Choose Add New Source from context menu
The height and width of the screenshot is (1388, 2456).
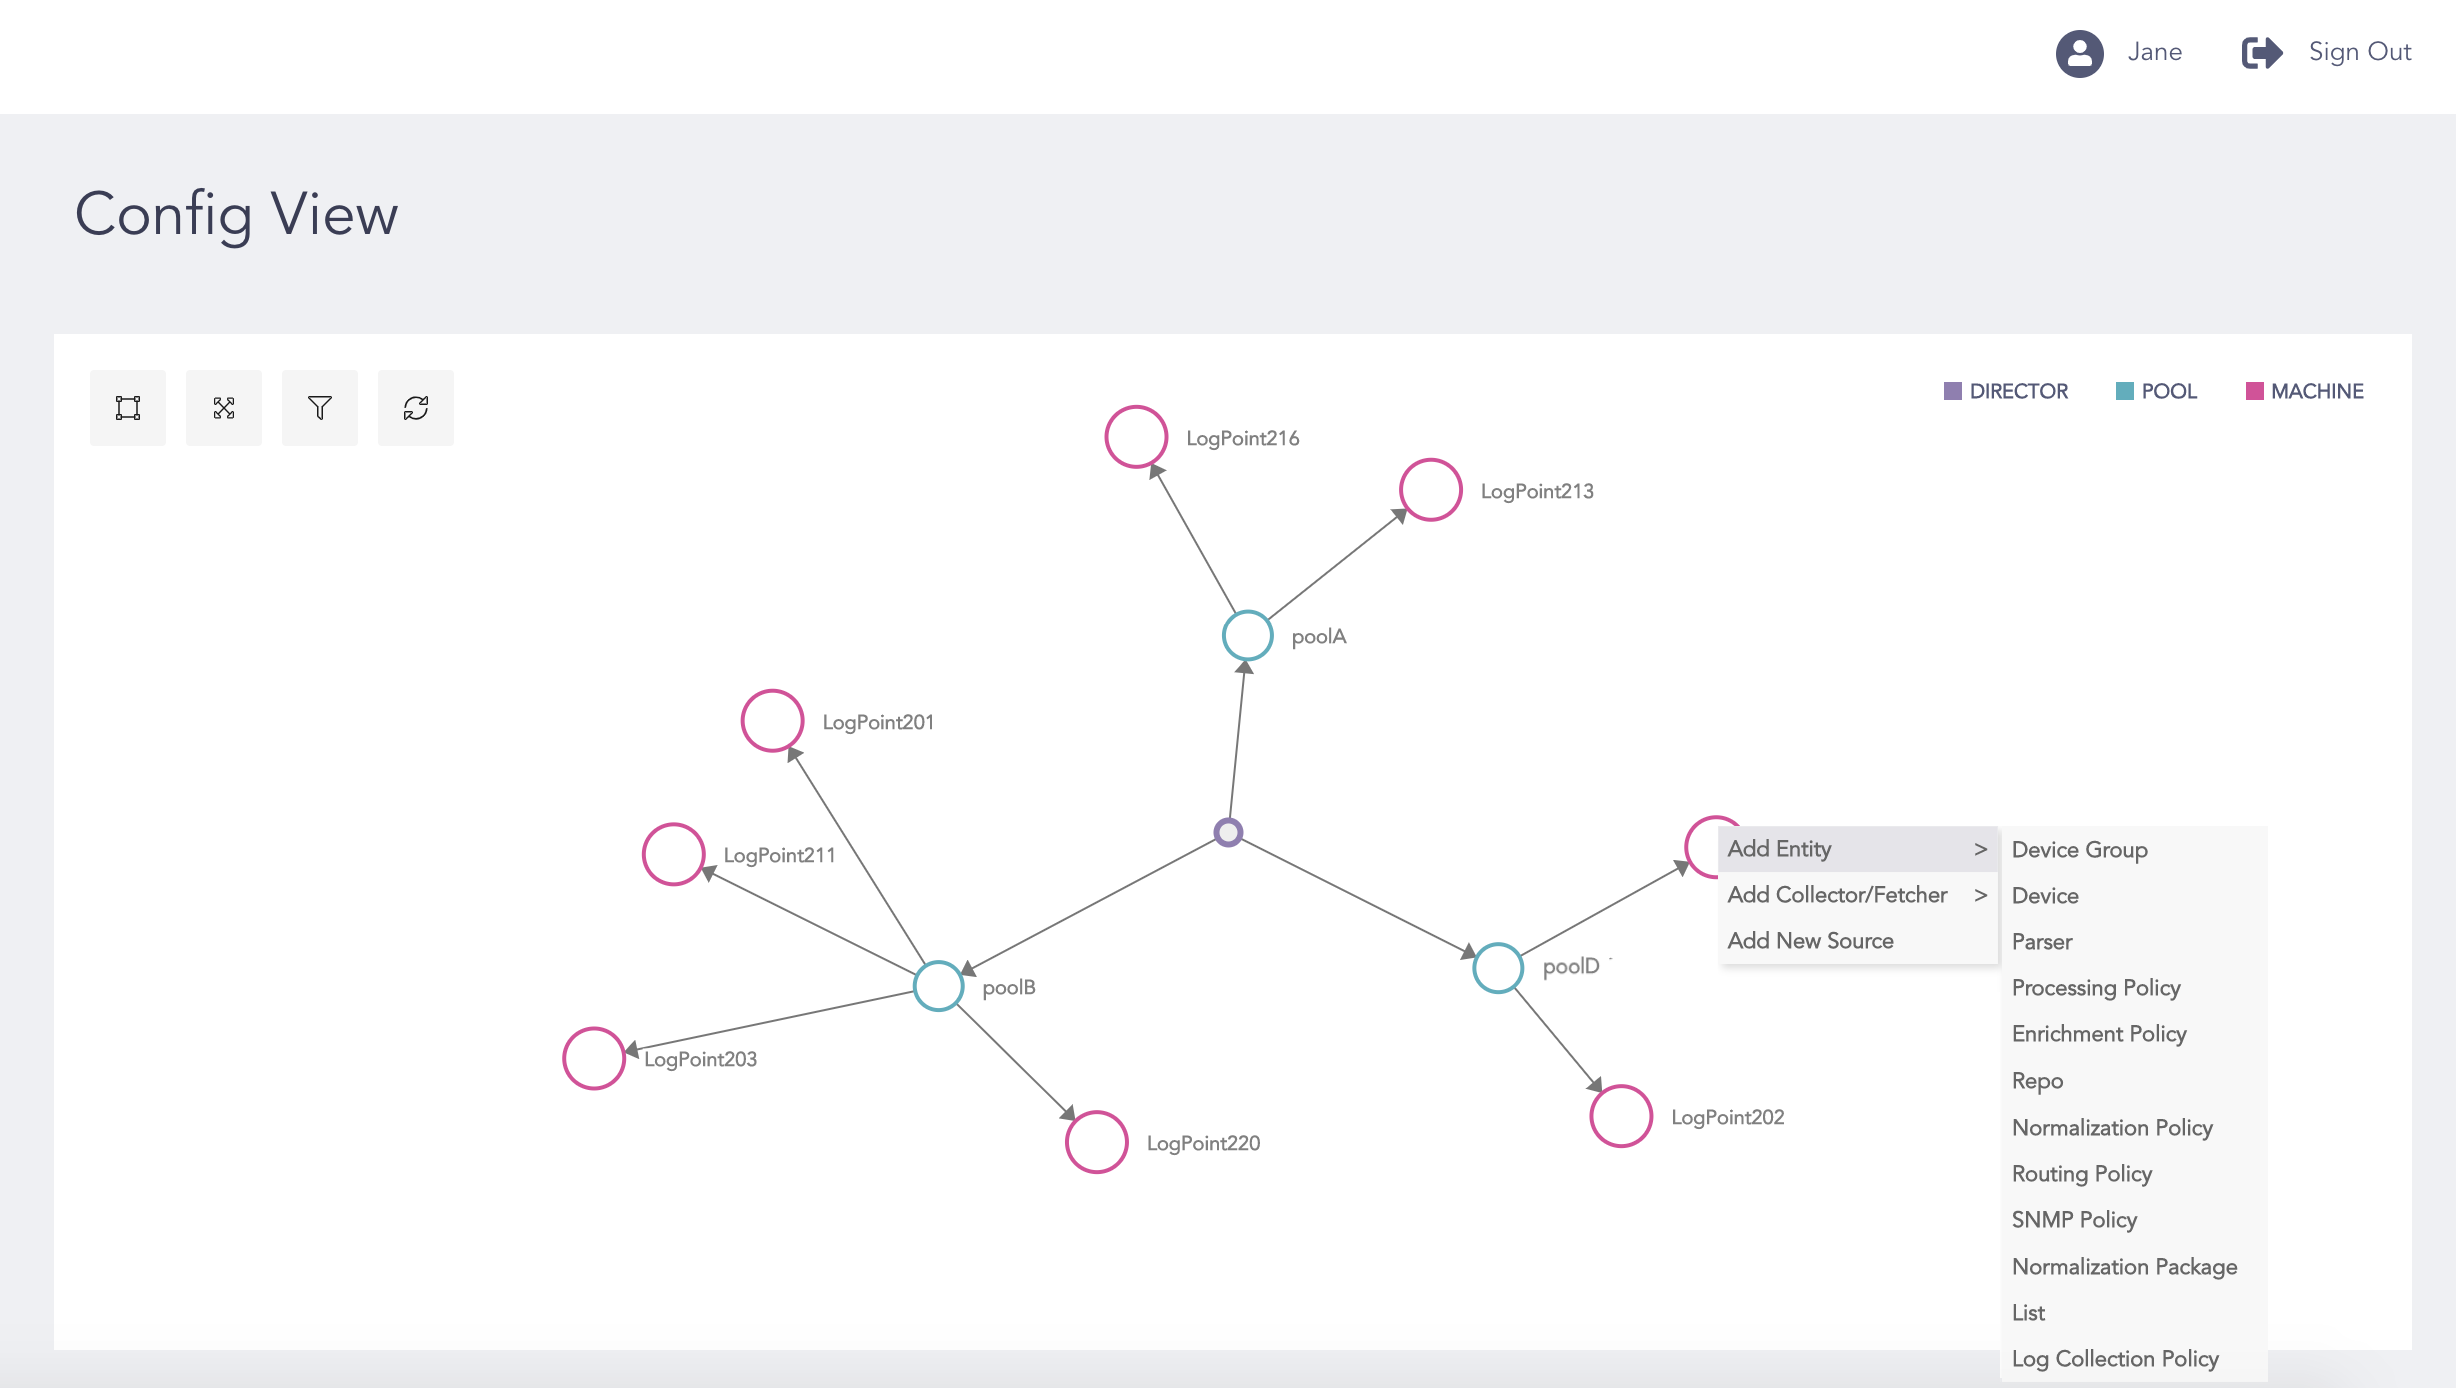click(1810, 941)
